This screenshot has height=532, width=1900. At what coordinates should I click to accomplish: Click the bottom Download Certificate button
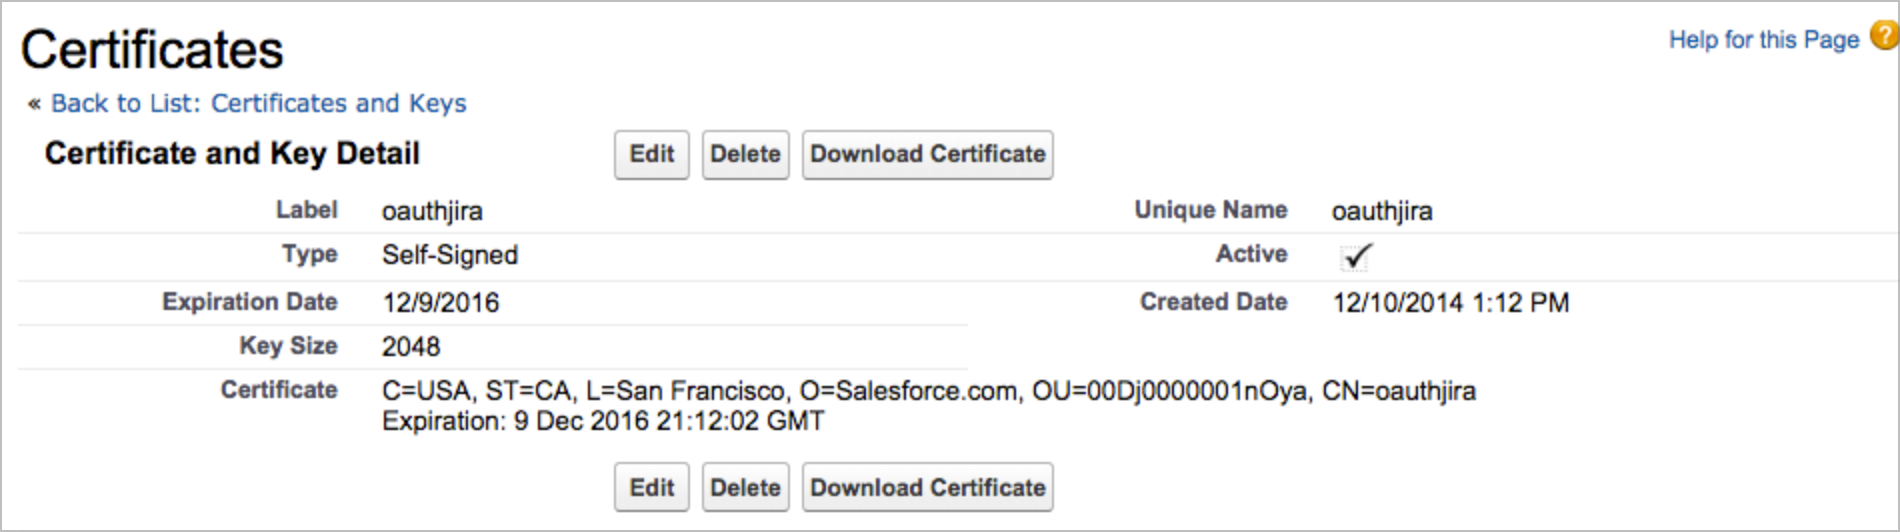927,488
